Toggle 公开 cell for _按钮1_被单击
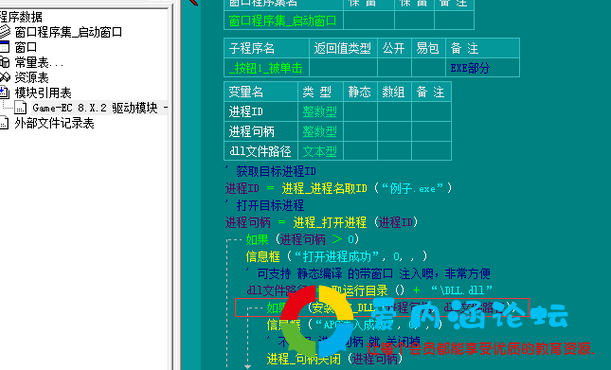611x370 pixels. [394, 68]
